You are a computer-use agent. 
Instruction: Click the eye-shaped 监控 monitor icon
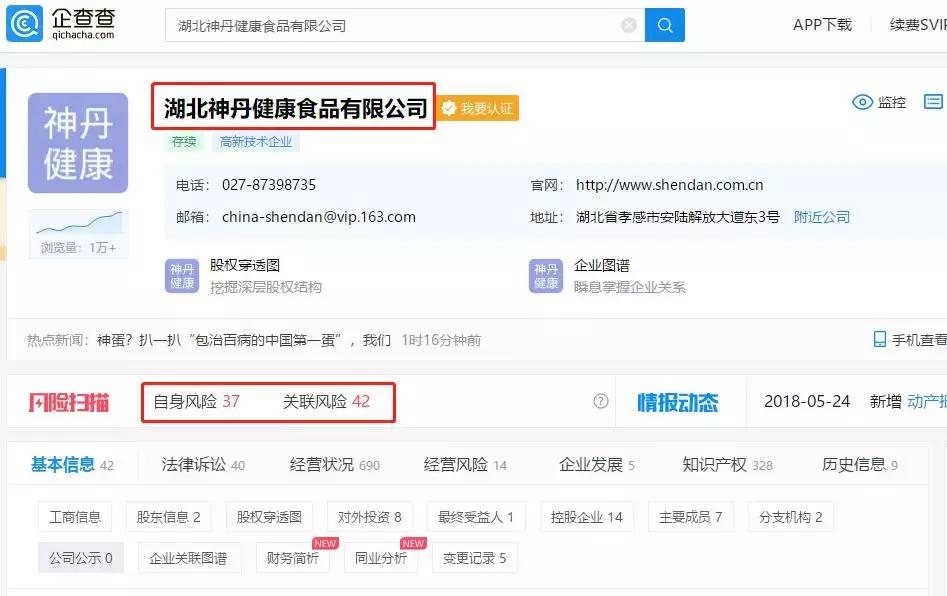(862, 102)
